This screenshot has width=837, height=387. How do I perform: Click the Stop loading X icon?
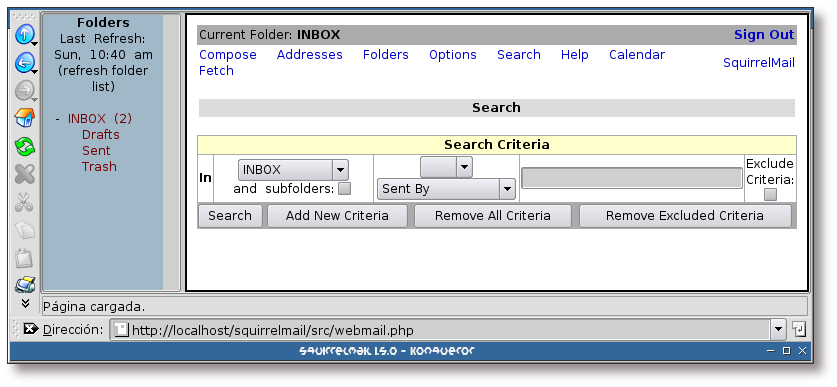click(x=24, y=173)
